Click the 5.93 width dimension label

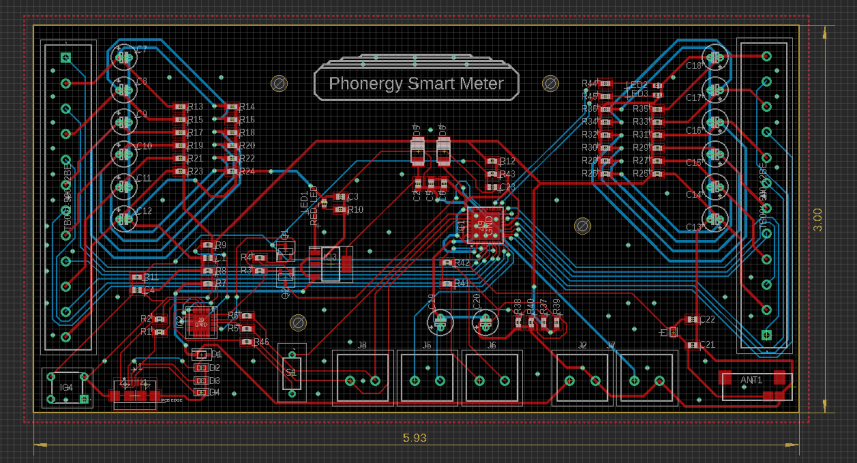(414, 438)
